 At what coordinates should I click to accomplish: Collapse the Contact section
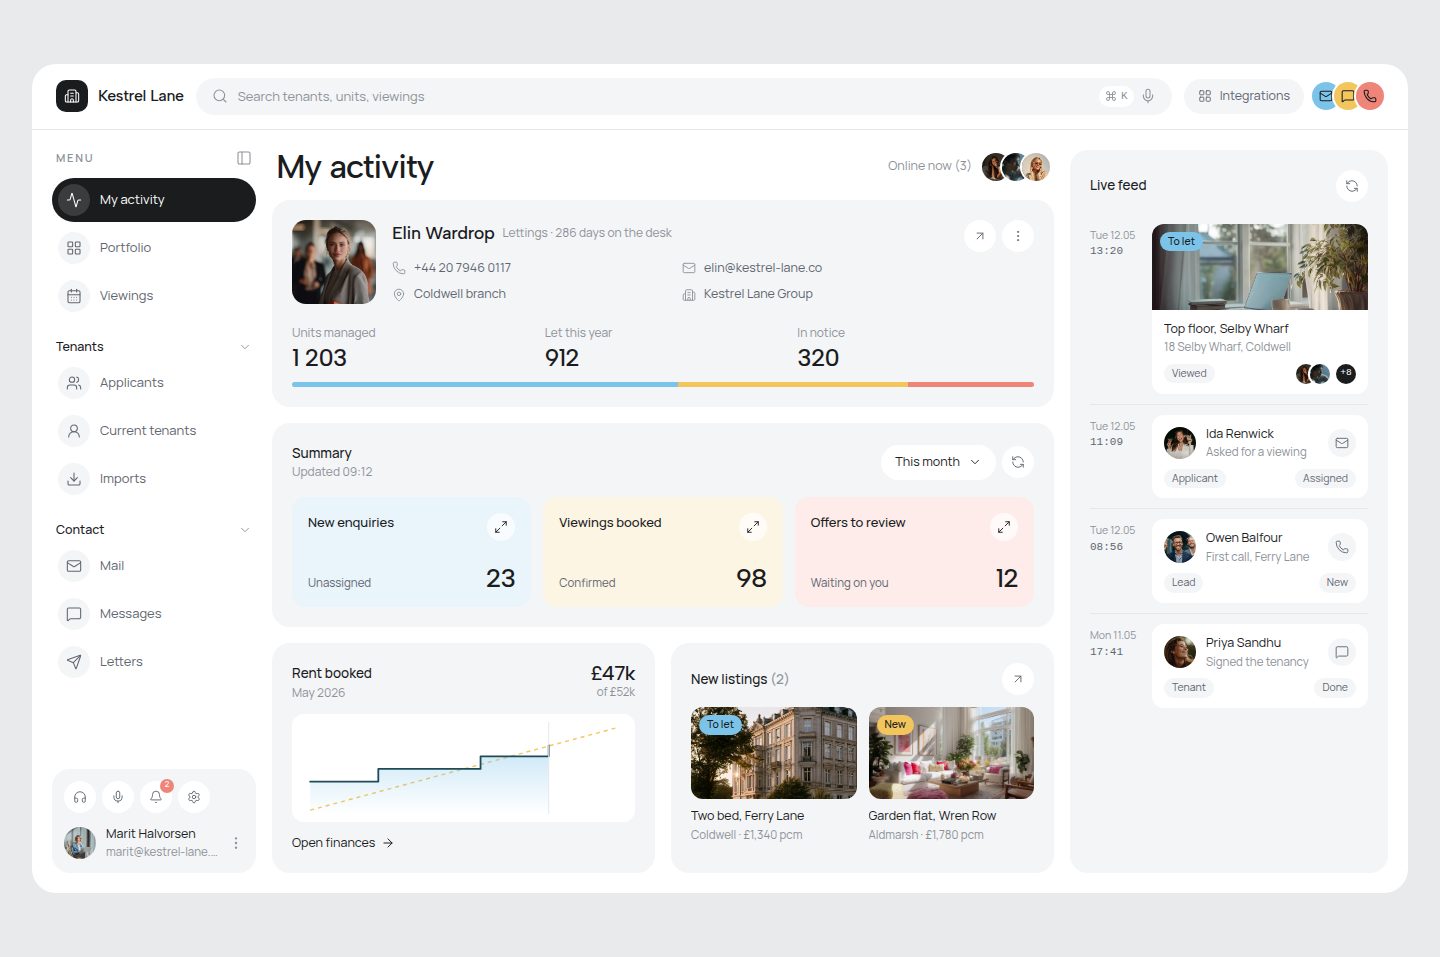245,530
